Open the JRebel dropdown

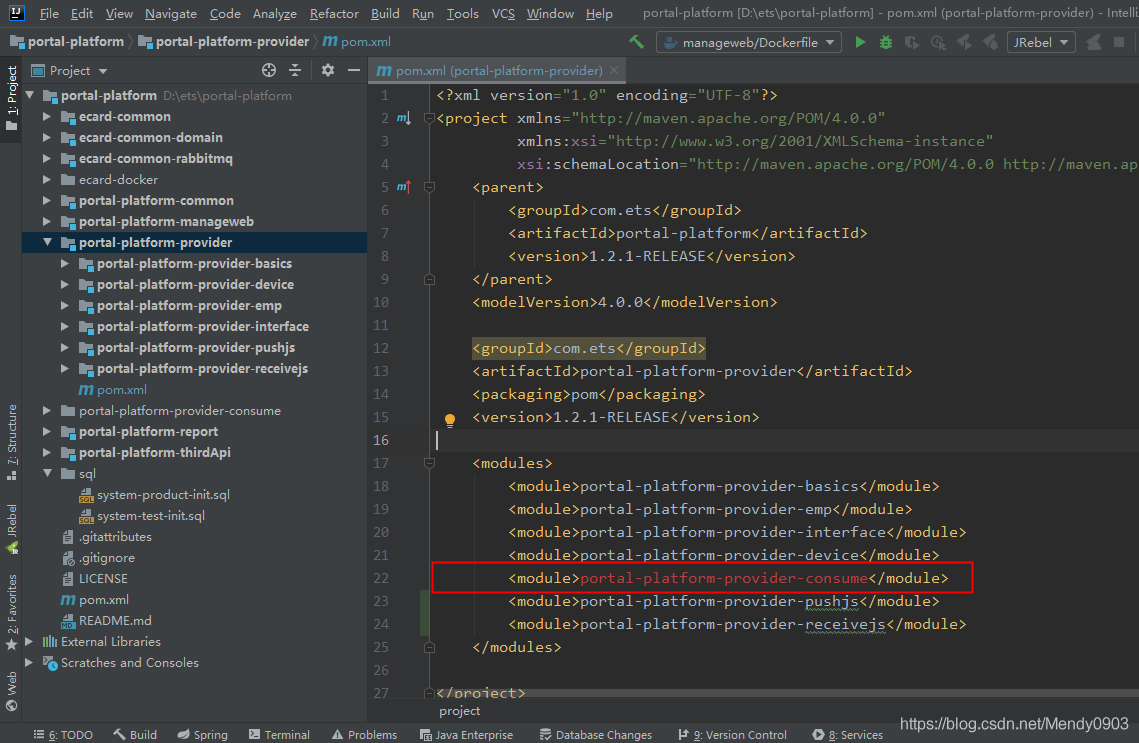click(1041, 42)
